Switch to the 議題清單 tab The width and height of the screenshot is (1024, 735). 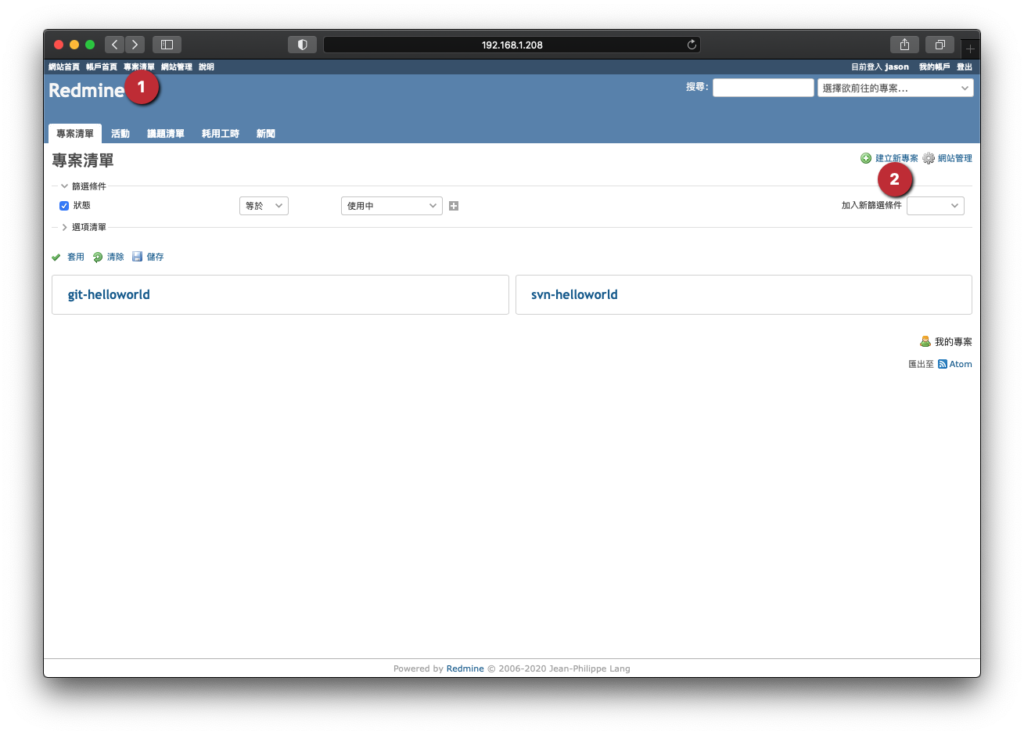pyautogui.click(x=165, y=133)
